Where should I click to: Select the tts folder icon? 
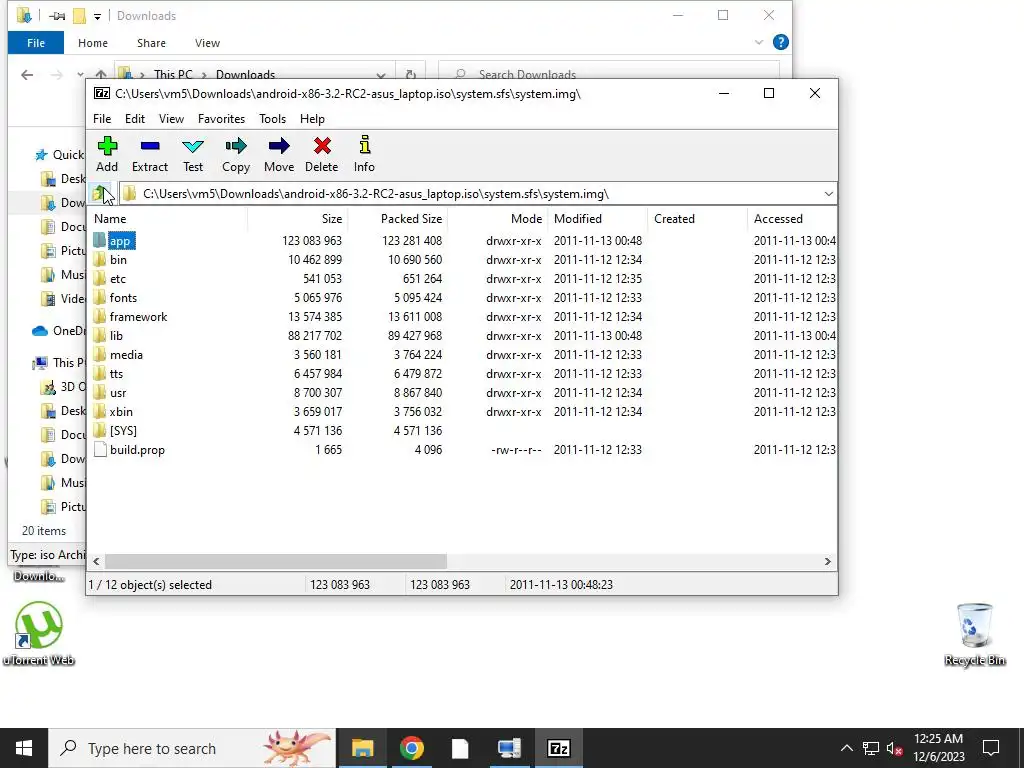99,373
